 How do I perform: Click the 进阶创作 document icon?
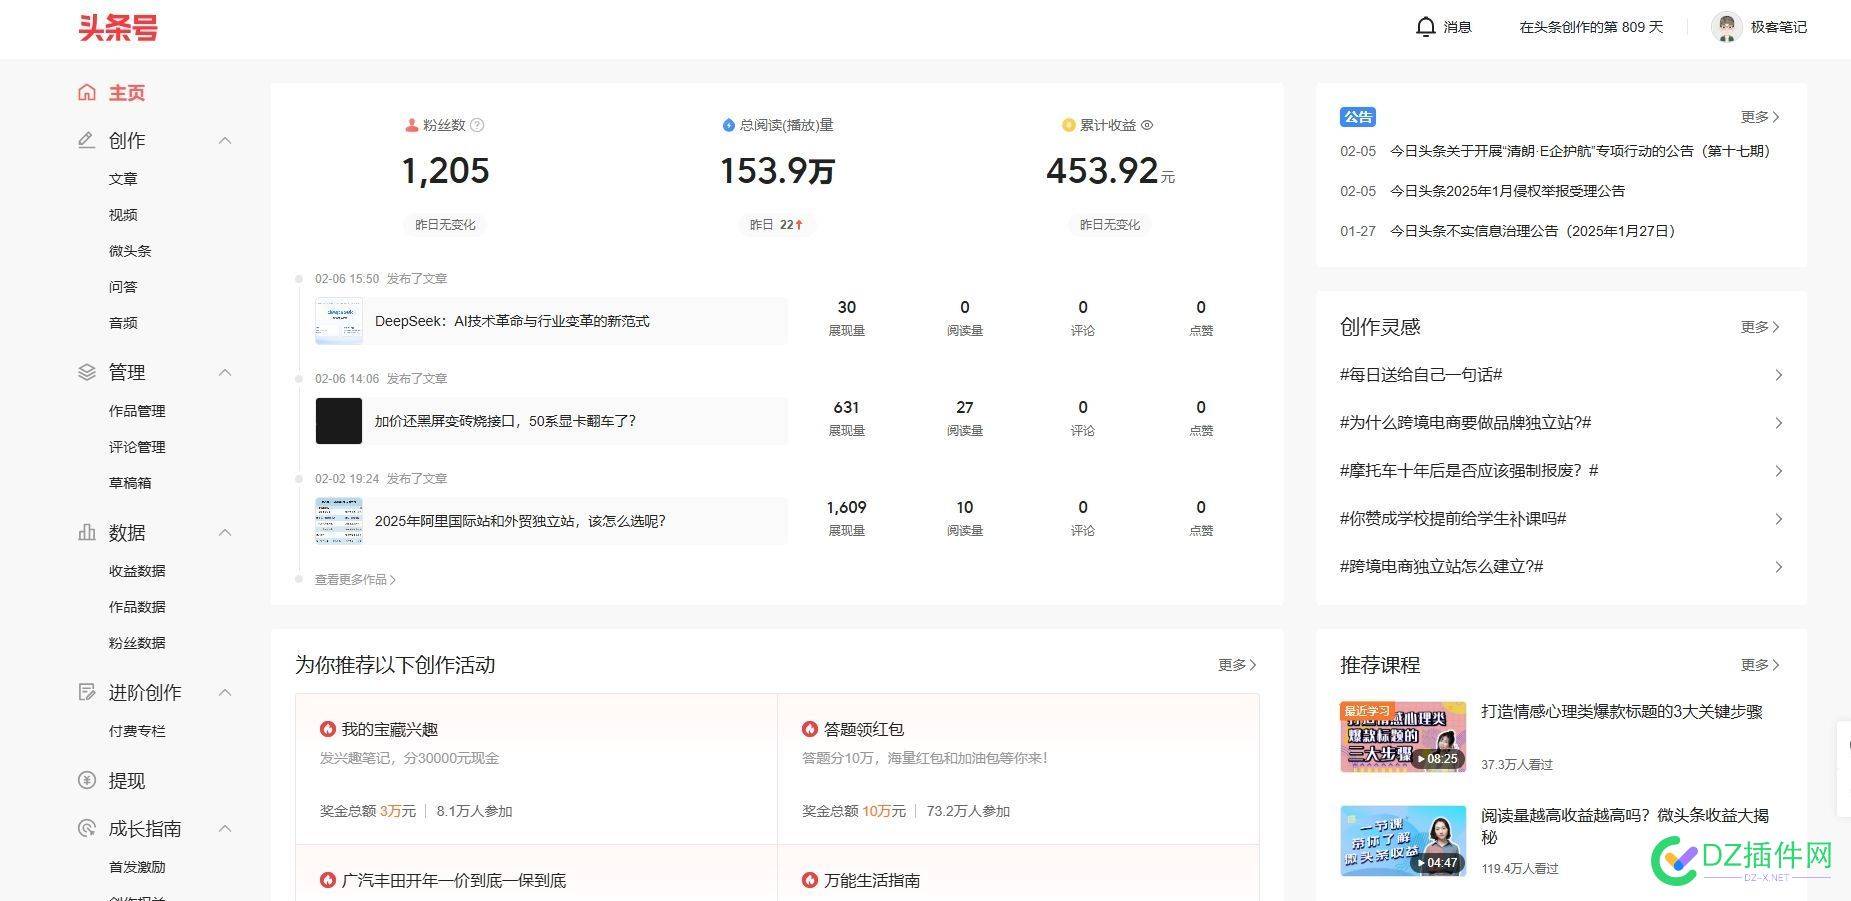click(x=87, y=692)
